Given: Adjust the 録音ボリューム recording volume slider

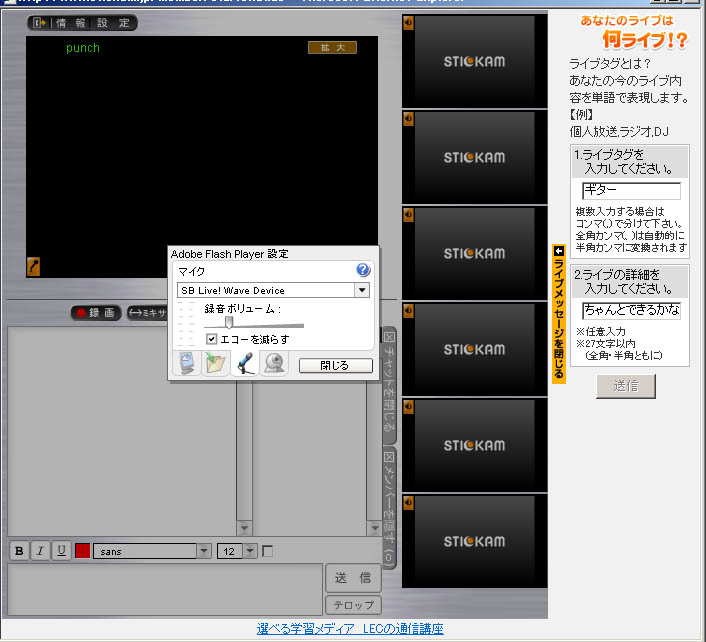Looking at the screenshot, I should 229,322.
